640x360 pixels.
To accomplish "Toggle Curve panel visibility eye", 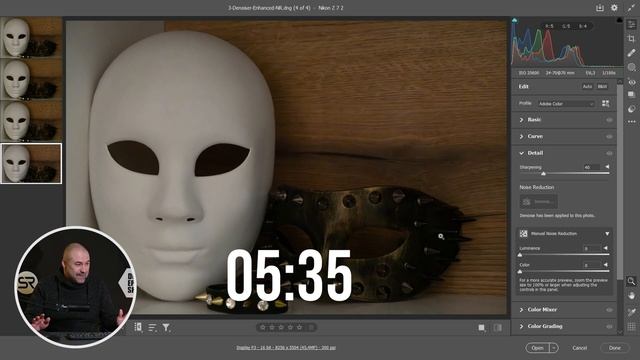I will (609, 137).
